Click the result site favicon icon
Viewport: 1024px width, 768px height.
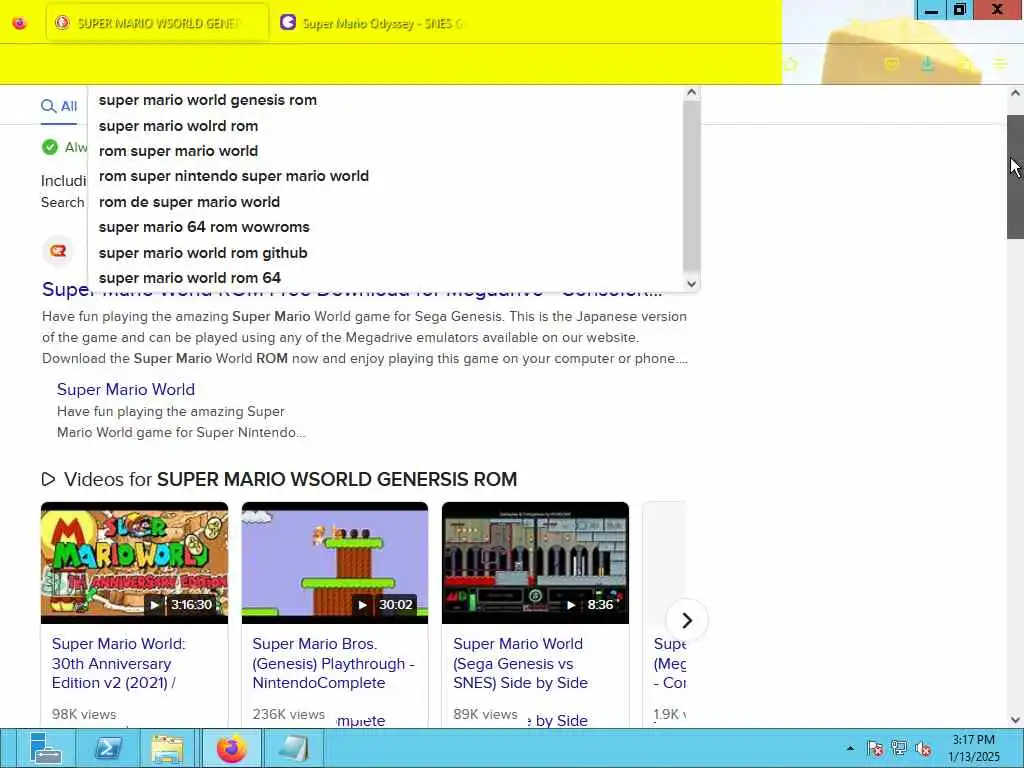tap(58, 251)
